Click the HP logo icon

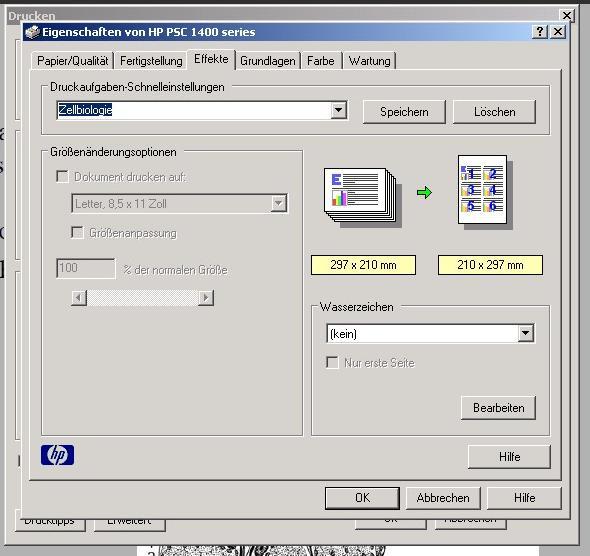[x=57, y=455]
